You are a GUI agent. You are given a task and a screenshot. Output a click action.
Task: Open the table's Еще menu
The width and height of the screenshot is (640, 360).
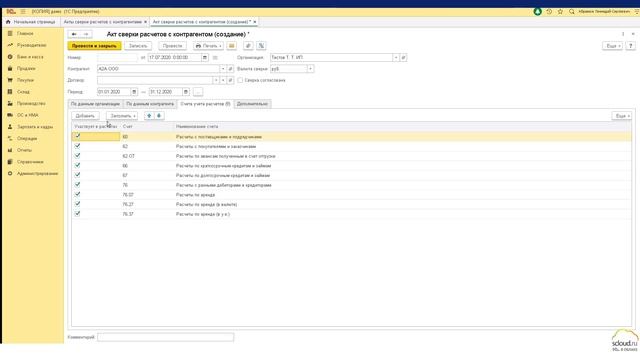(x=622, y=116)
